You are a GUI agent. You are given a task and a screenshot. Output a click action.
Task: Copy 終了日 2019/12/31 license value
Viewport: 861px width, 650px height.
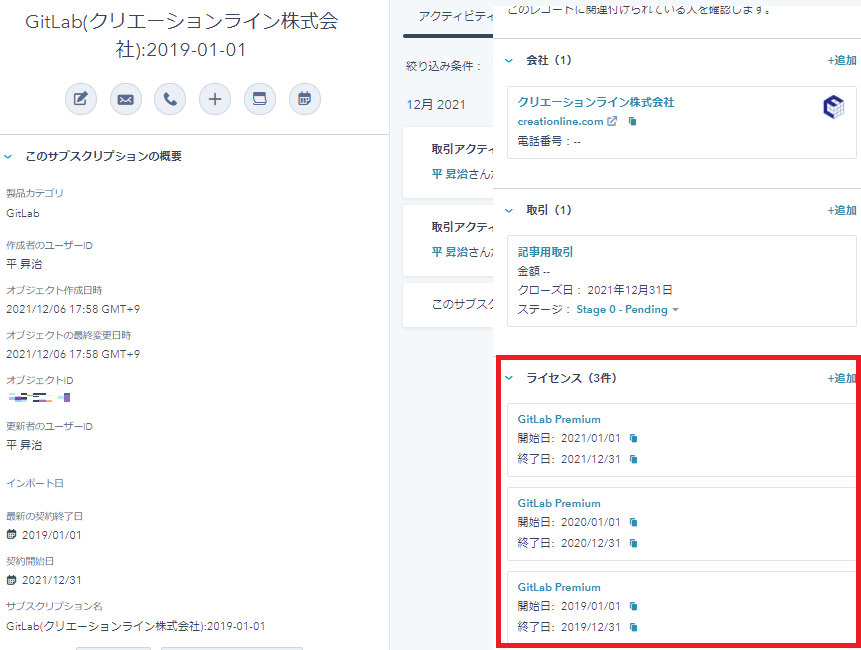pos(634,627)
